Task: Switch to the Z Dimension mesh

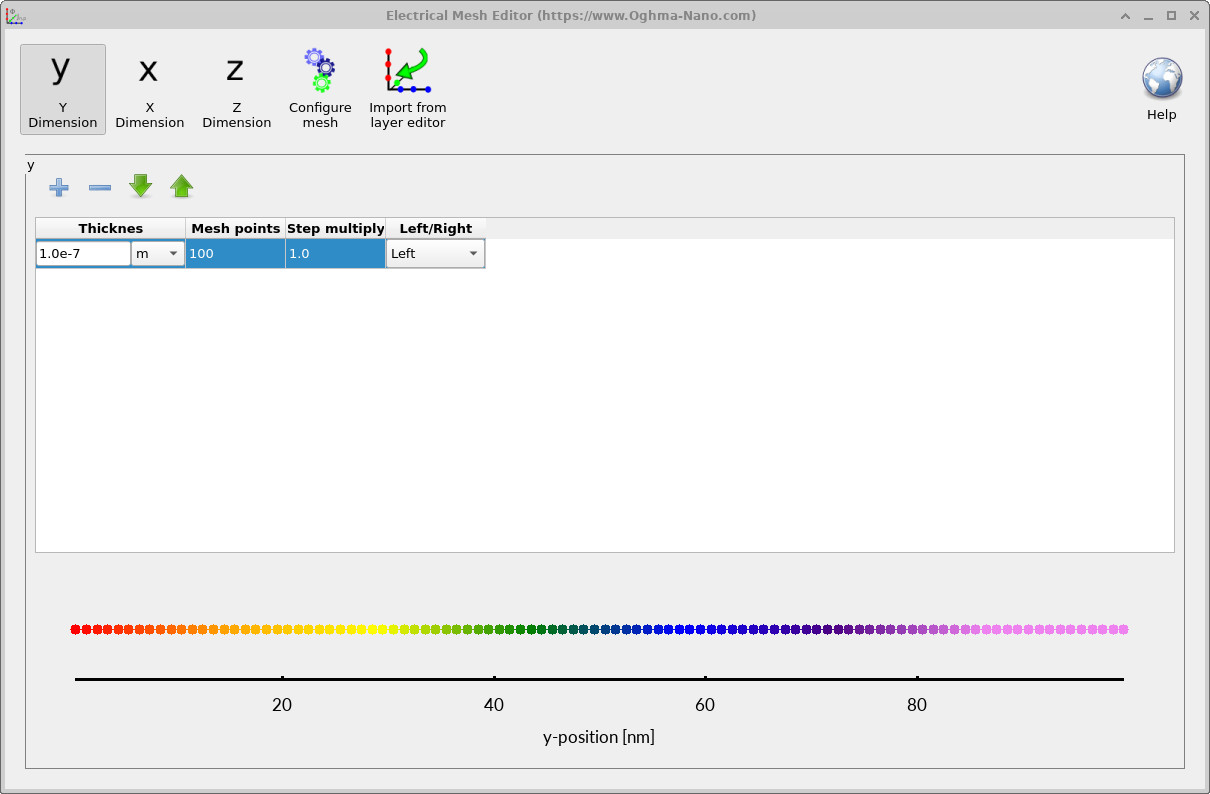Action: click(x=237, y=89)
